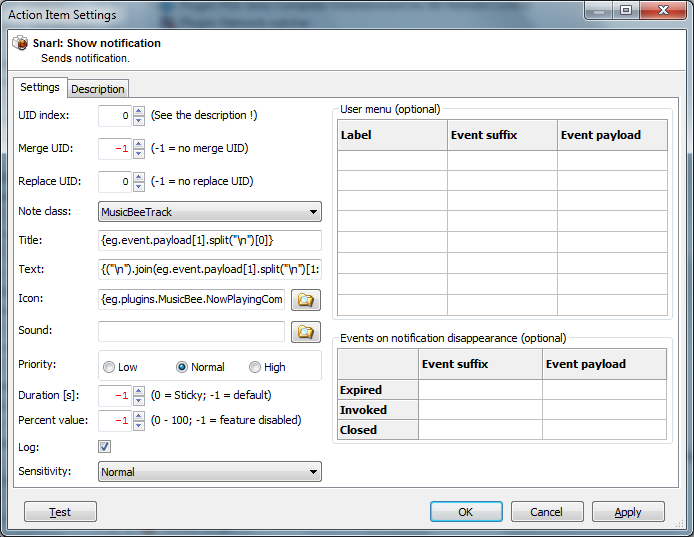Decrease the Merge UID spinner

(139, 153)
